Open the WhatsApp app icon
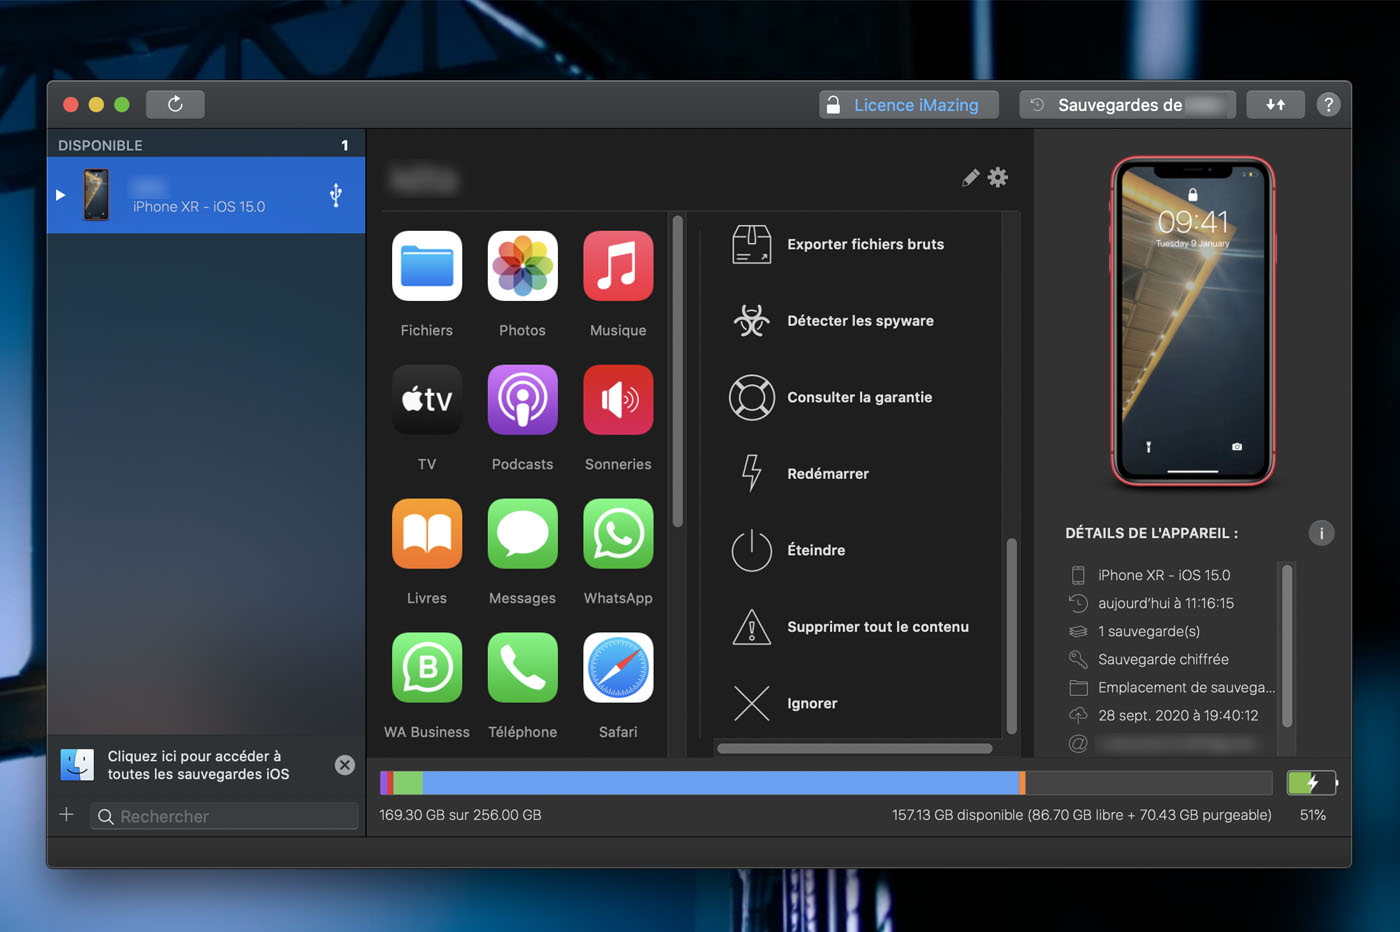 (x=618, y=534)
